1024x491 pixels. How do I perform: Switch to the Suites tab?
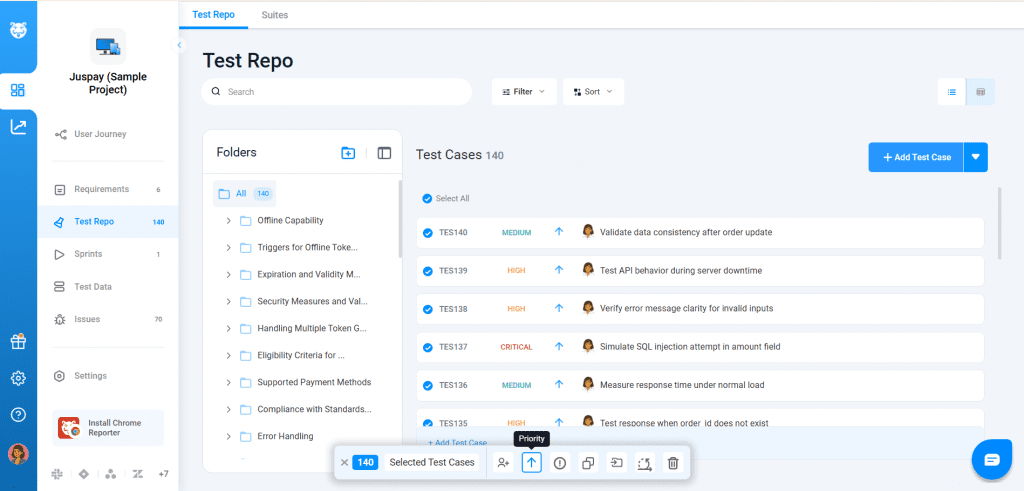pos(275,15)
